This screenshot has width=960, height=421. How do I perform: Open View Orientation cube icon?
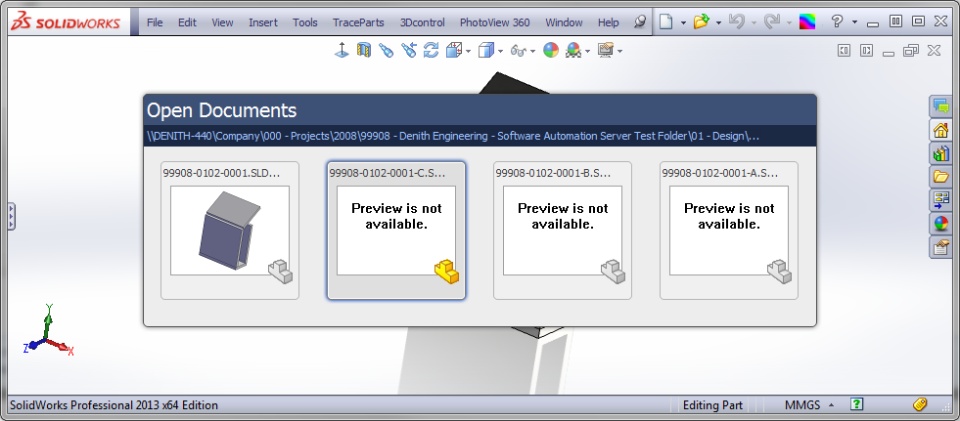tap(454, 50)
